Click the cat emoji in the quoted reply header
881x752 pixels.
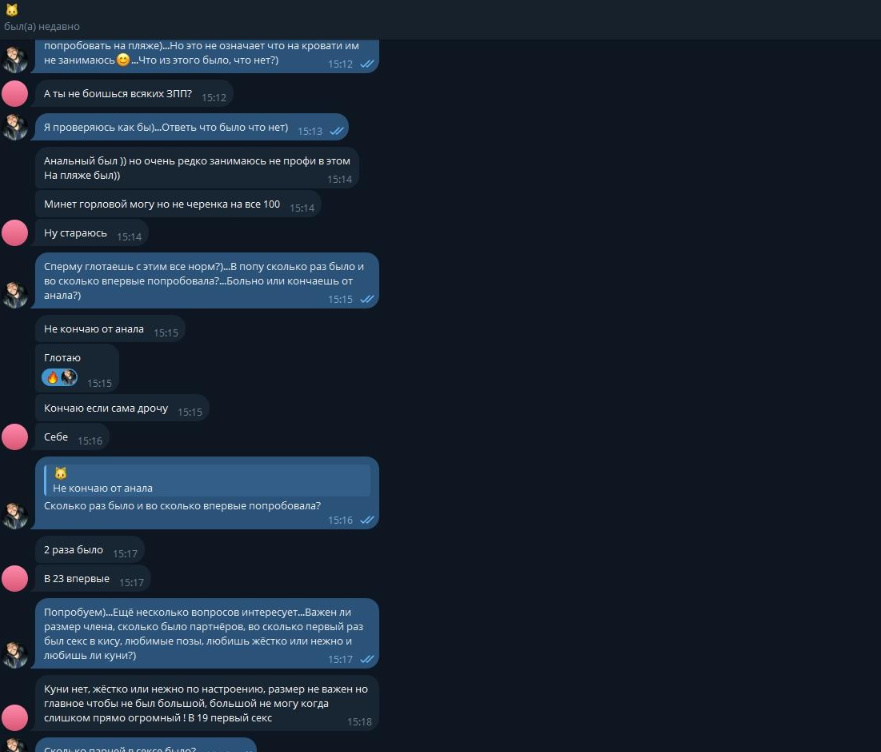(60, 473)
